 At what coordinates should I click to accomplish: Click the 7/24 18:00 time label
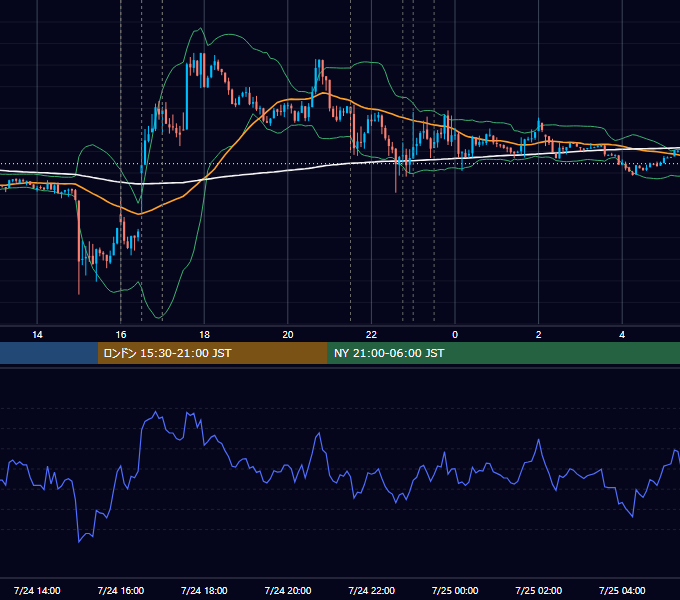click(x=204, y=590)
